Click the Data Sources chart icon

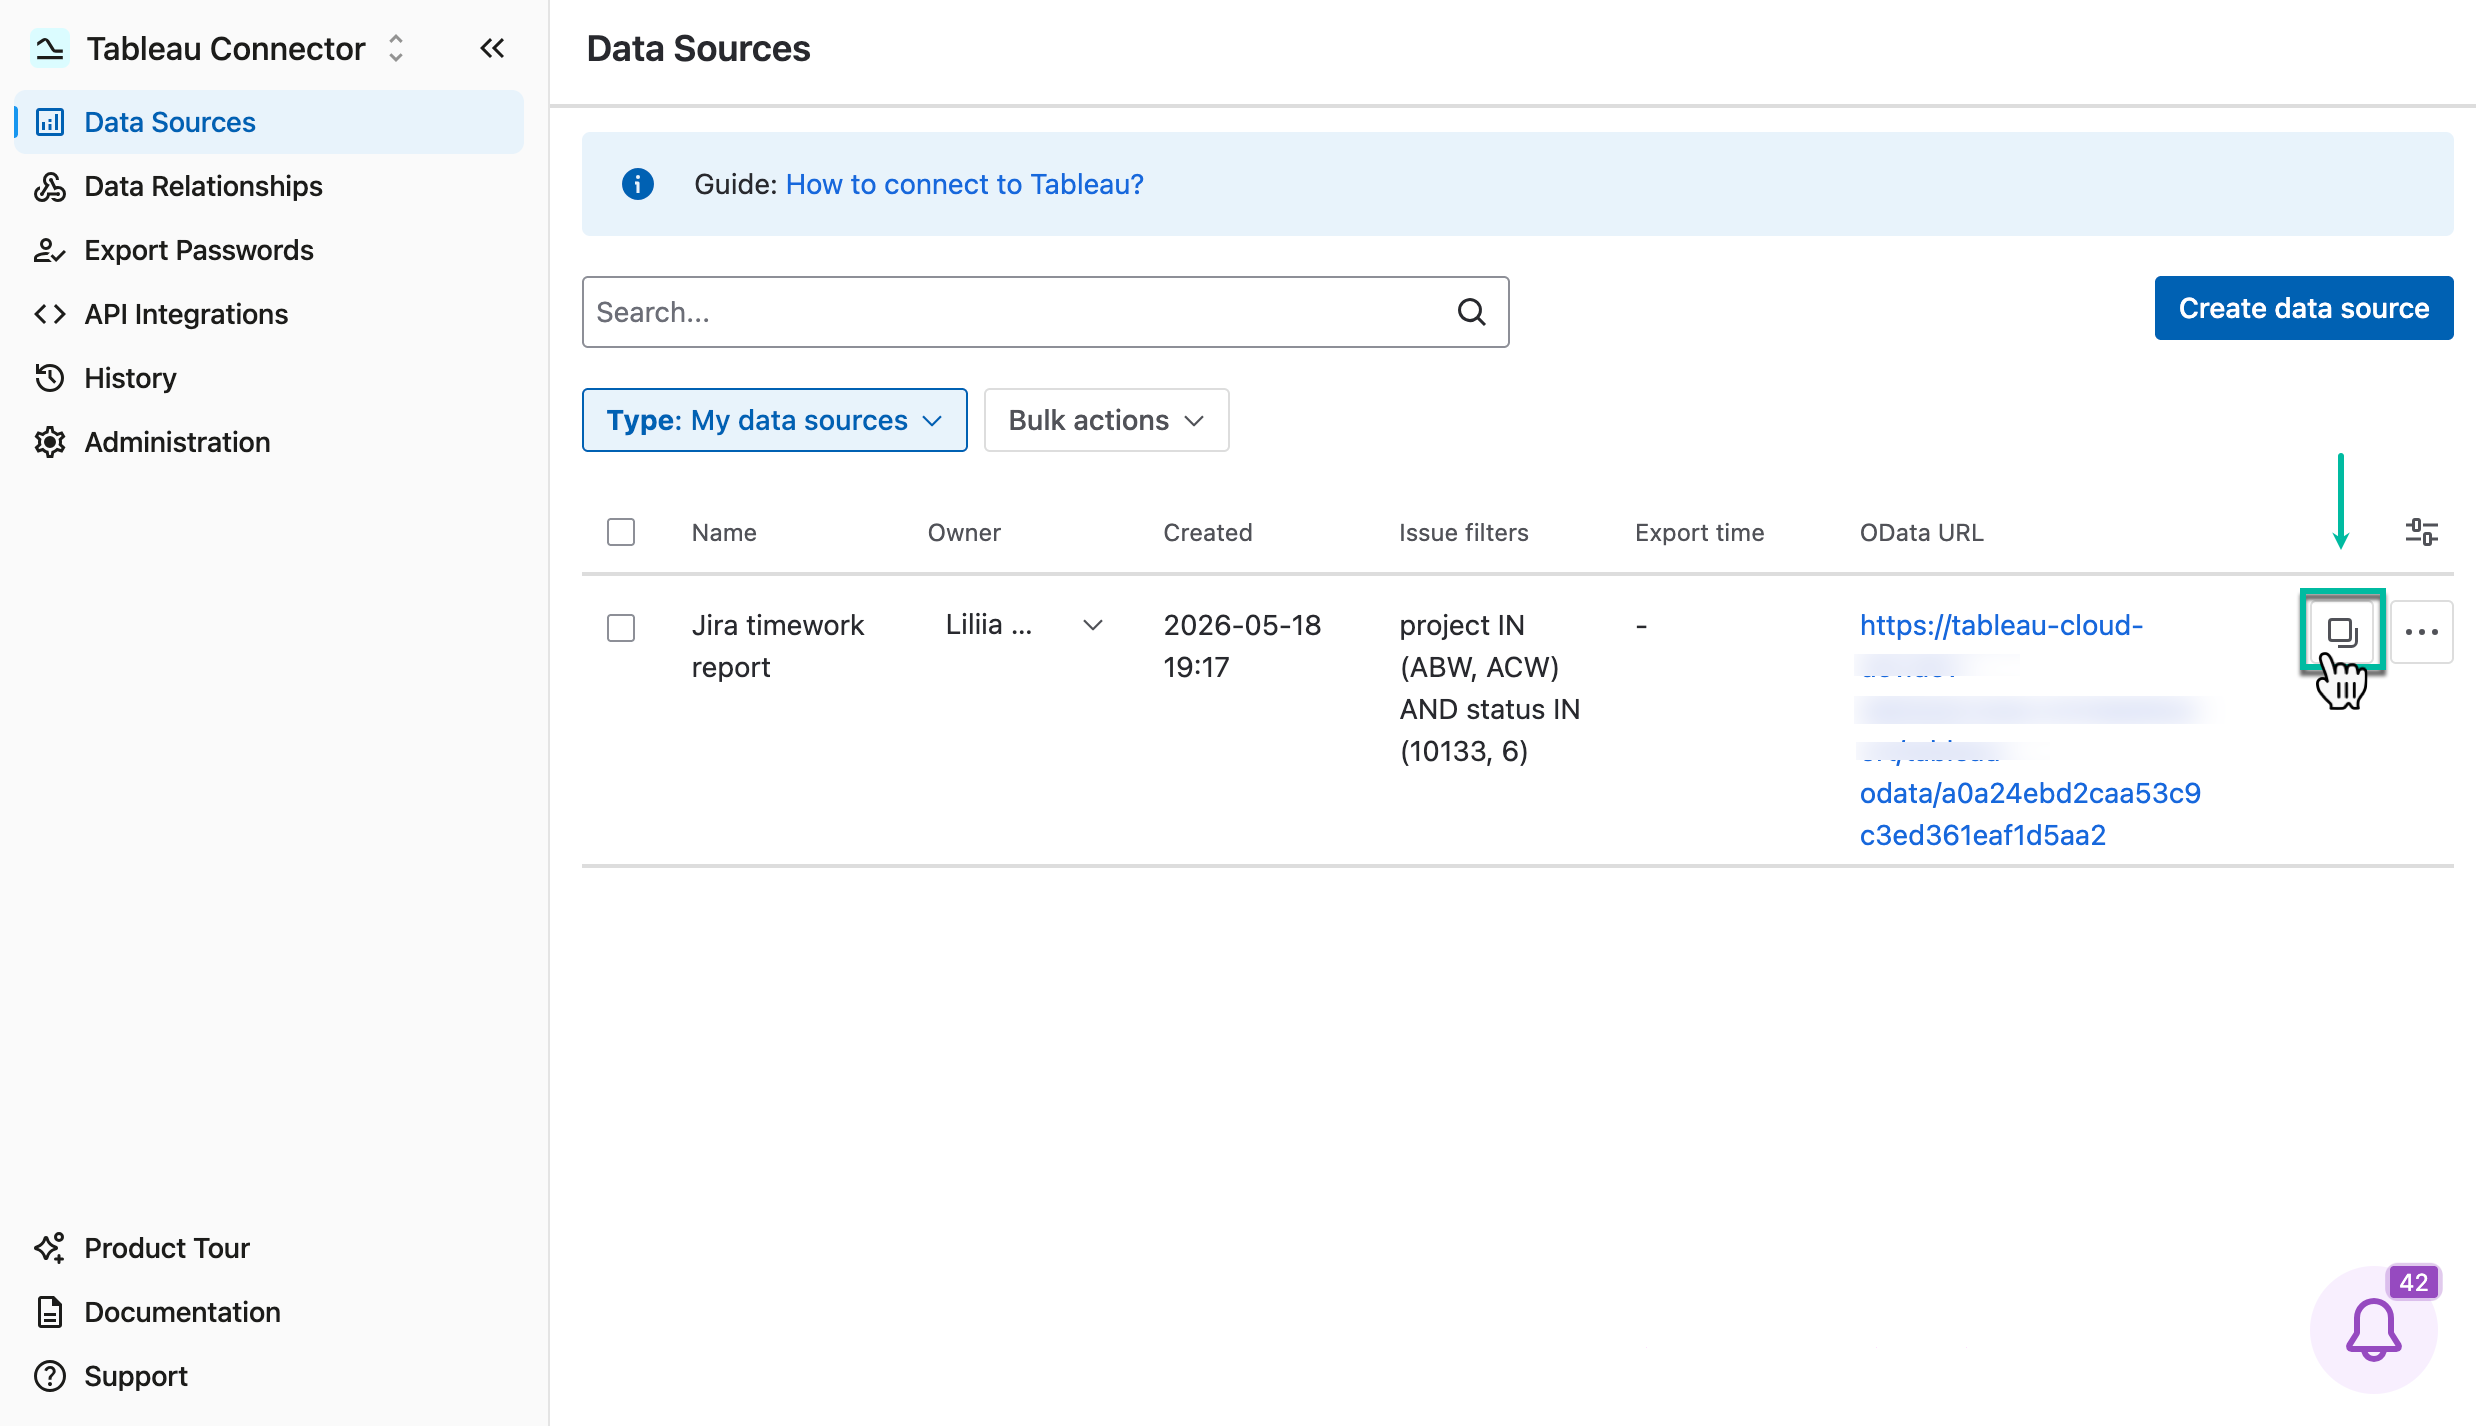click(x=50, y=122)
